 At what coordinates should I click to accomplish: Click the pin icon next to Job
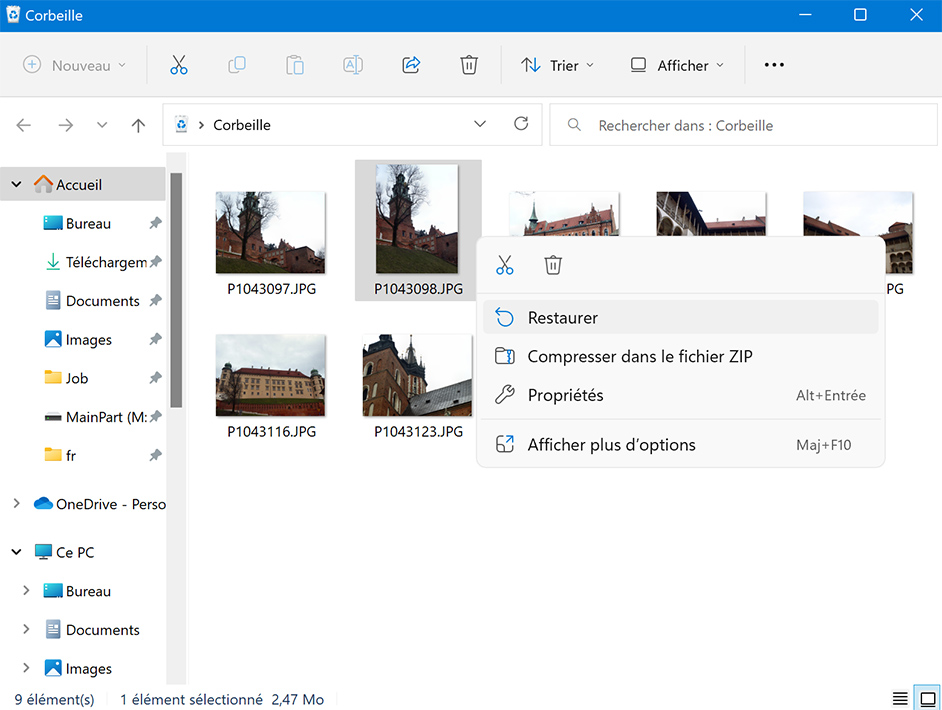[x=156, y=378]
